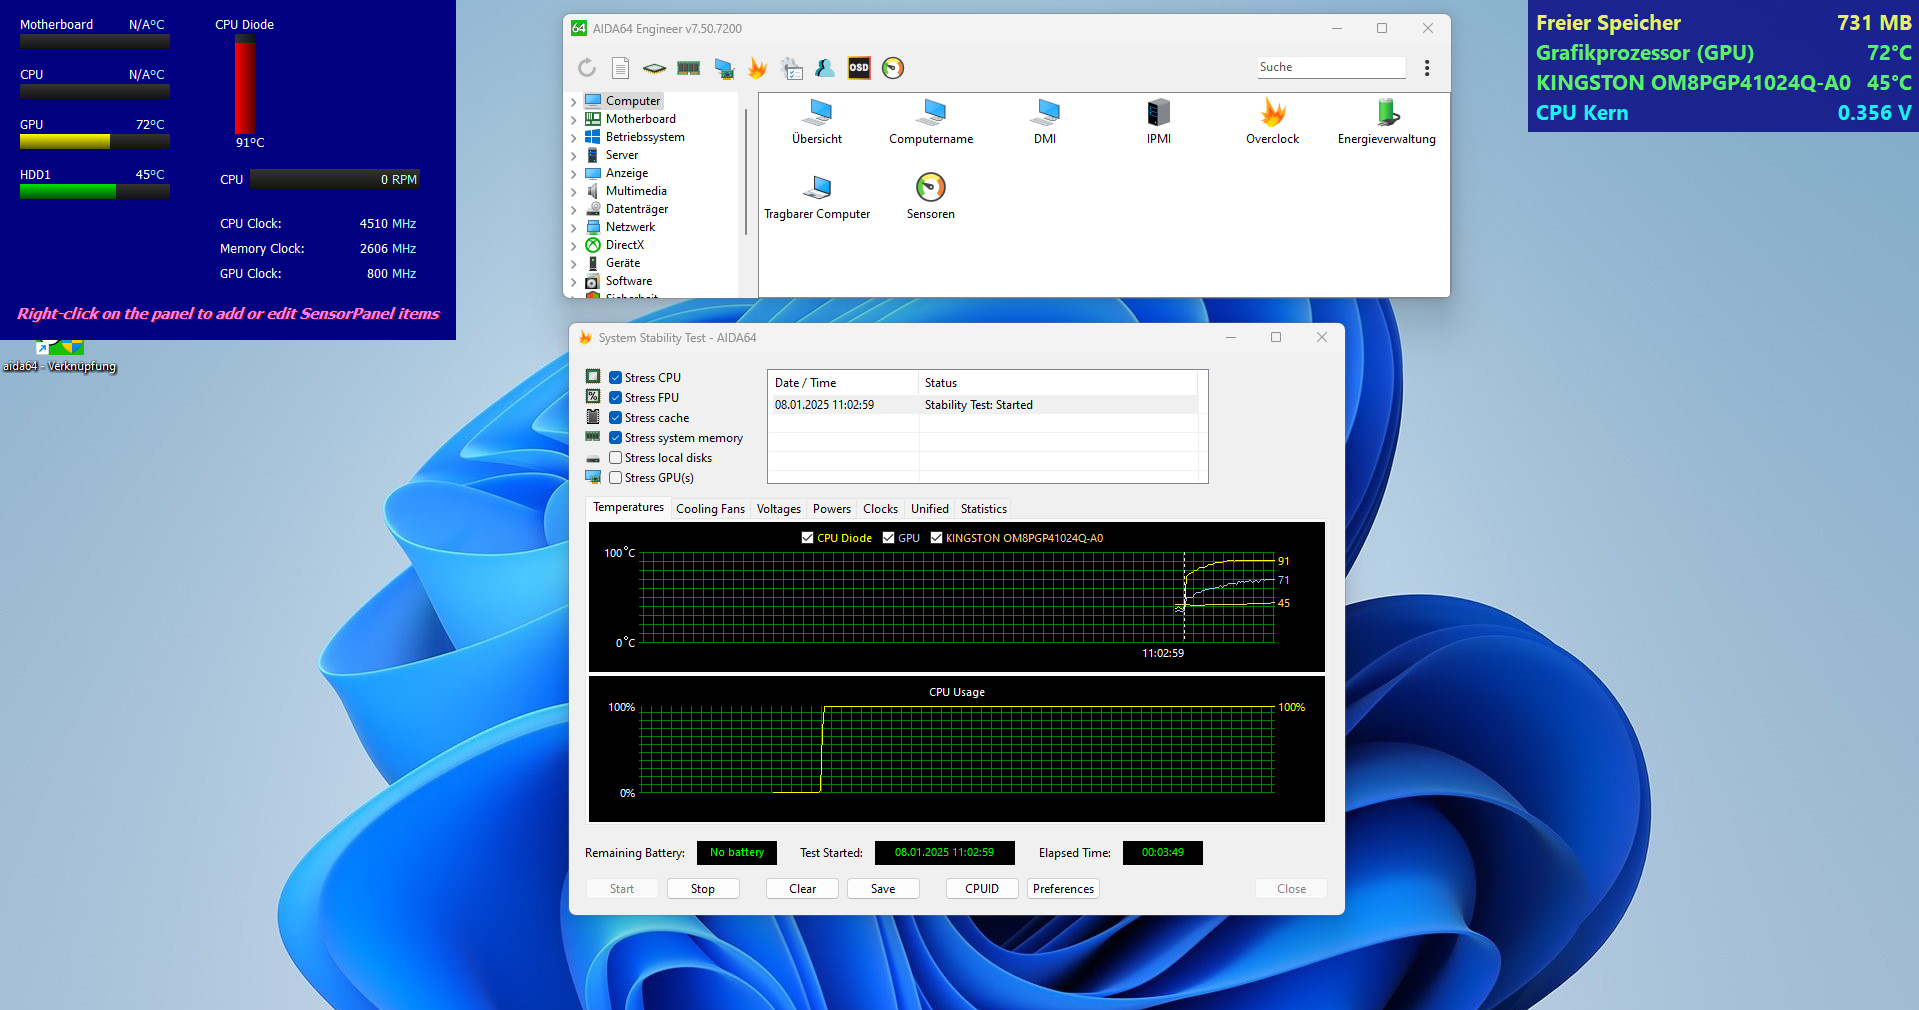
Task: Expand the Betriebssystem tree node chevron
Action: tap(574, 138)
